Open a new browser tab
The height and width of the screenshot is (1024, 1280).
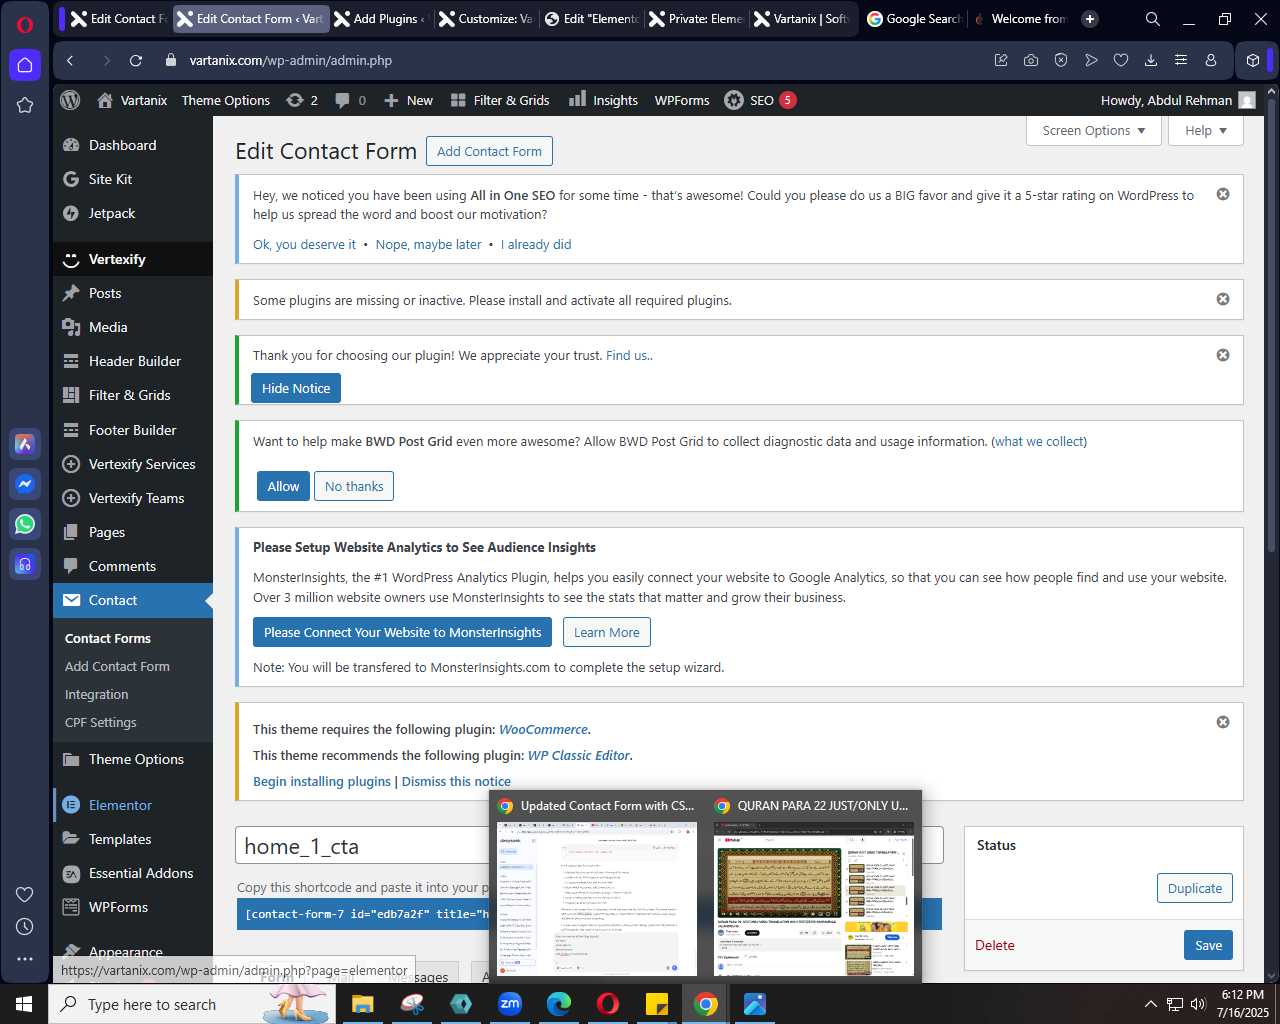pos(1090,19)
